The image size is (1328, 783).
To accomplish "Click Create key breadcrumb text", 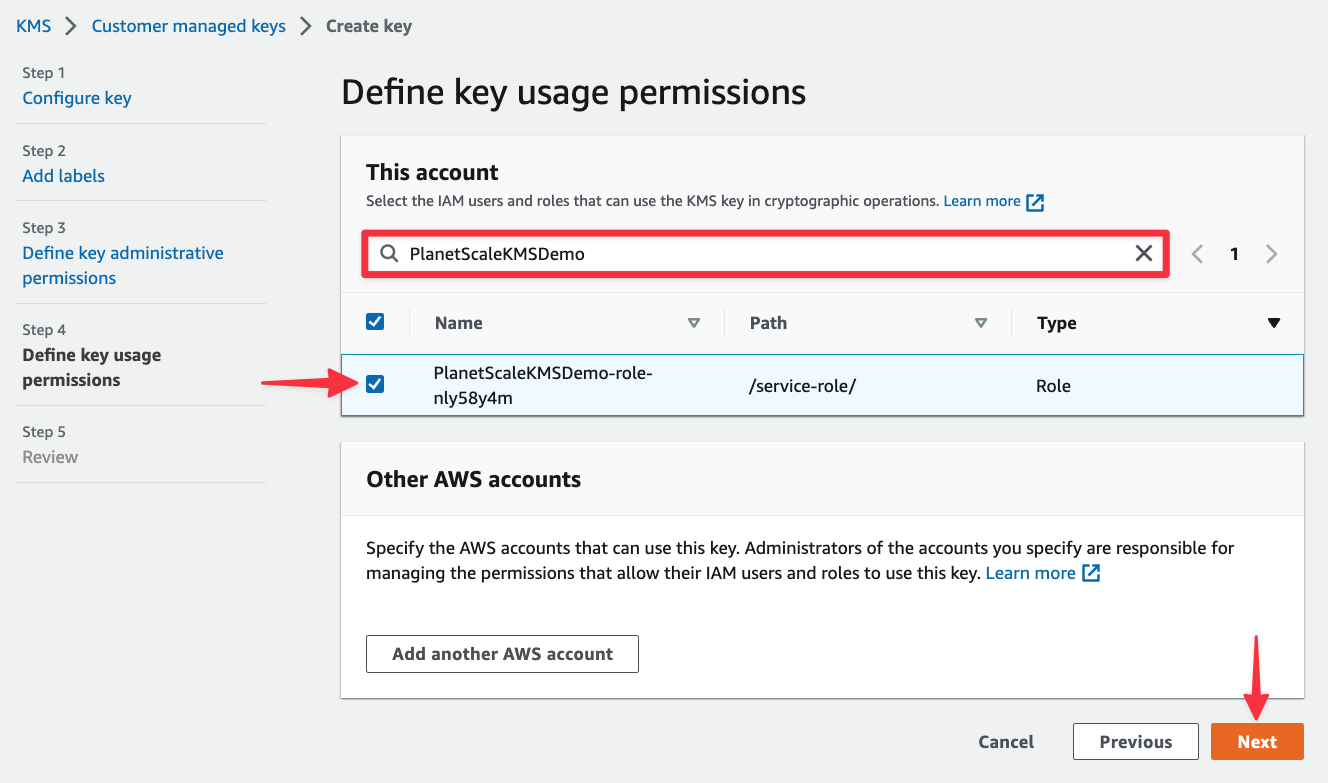I will 369,26.
